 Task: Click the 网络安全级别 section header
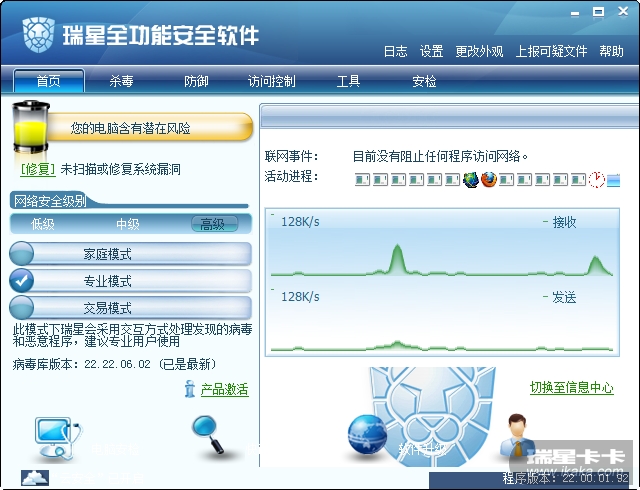[50, 200]
